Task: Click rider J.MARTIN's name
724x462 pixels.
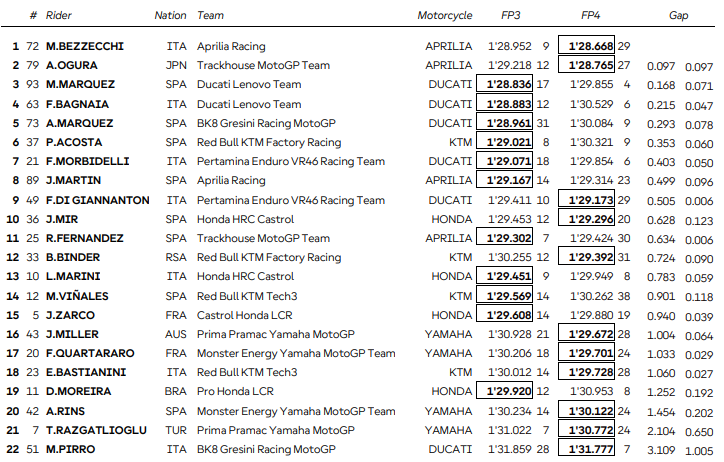Action: [73, 181]
